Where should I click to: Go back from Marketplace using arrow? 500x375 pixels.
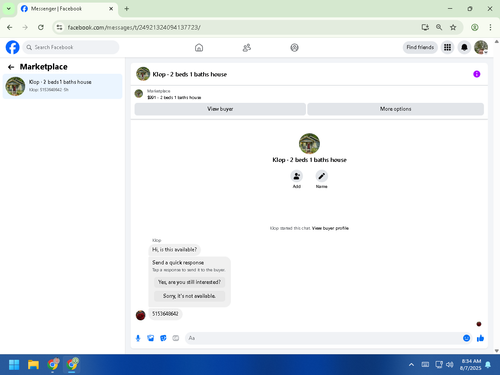click(x=11, y=67)
